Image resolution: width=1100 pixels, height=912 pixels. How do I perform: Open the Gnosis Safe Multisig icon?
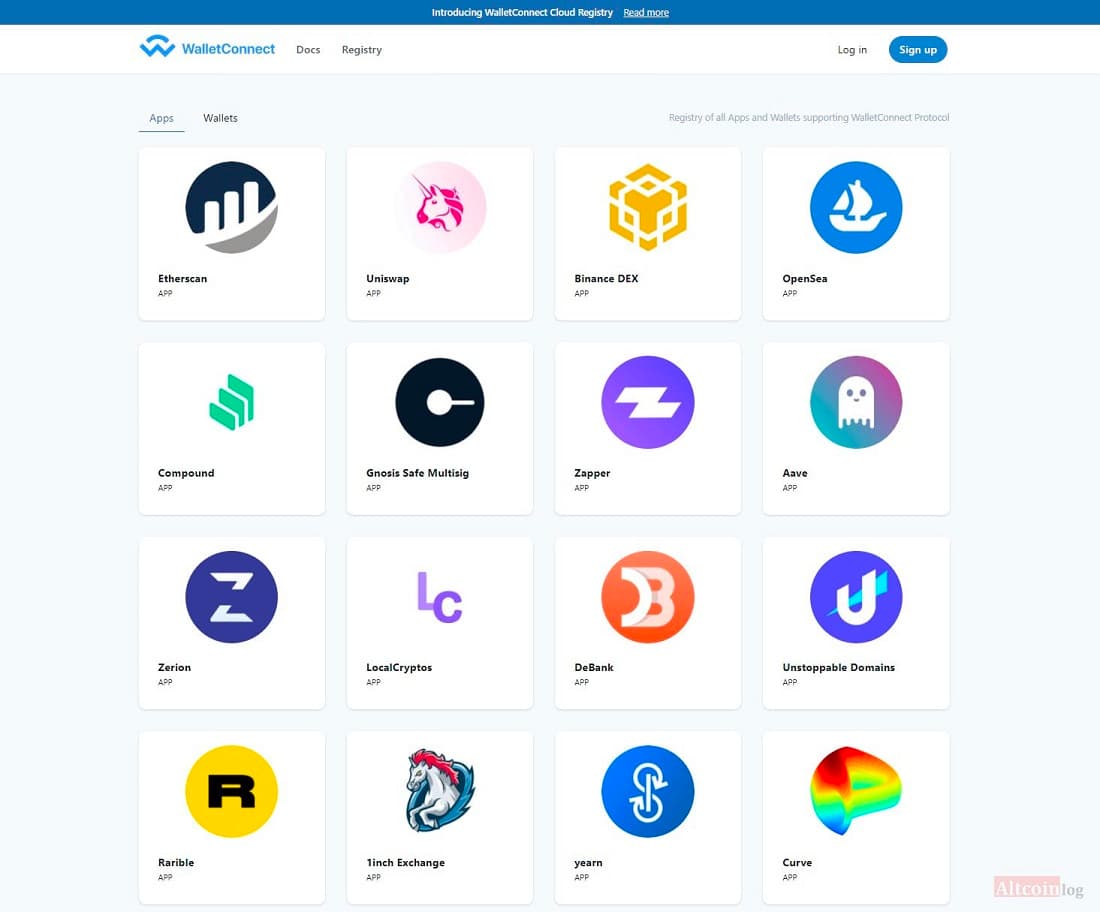pyautogui.click(x=440, y=402)
